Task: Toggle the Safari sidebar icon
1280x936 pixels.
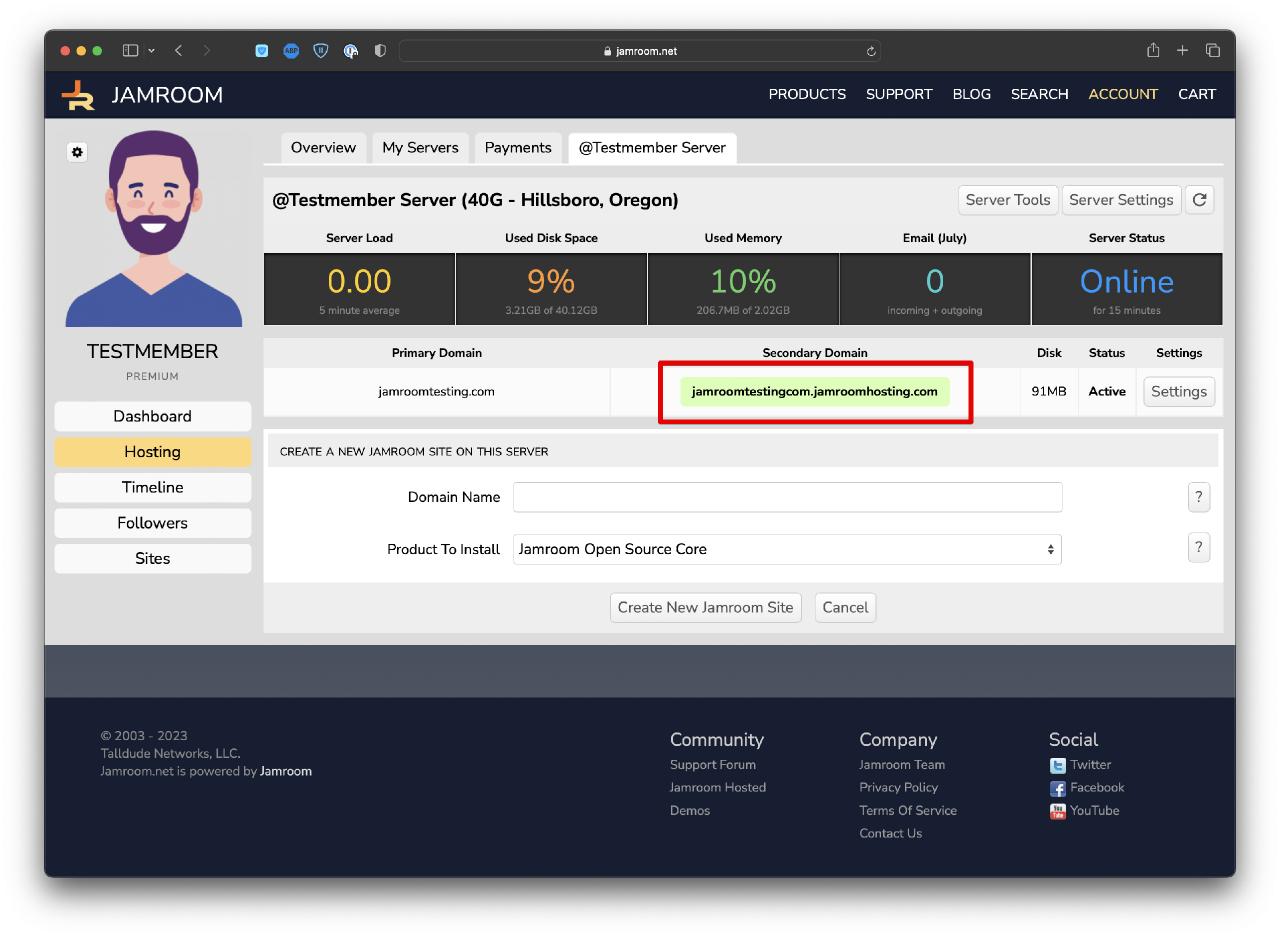Action: tap(130, 51)
